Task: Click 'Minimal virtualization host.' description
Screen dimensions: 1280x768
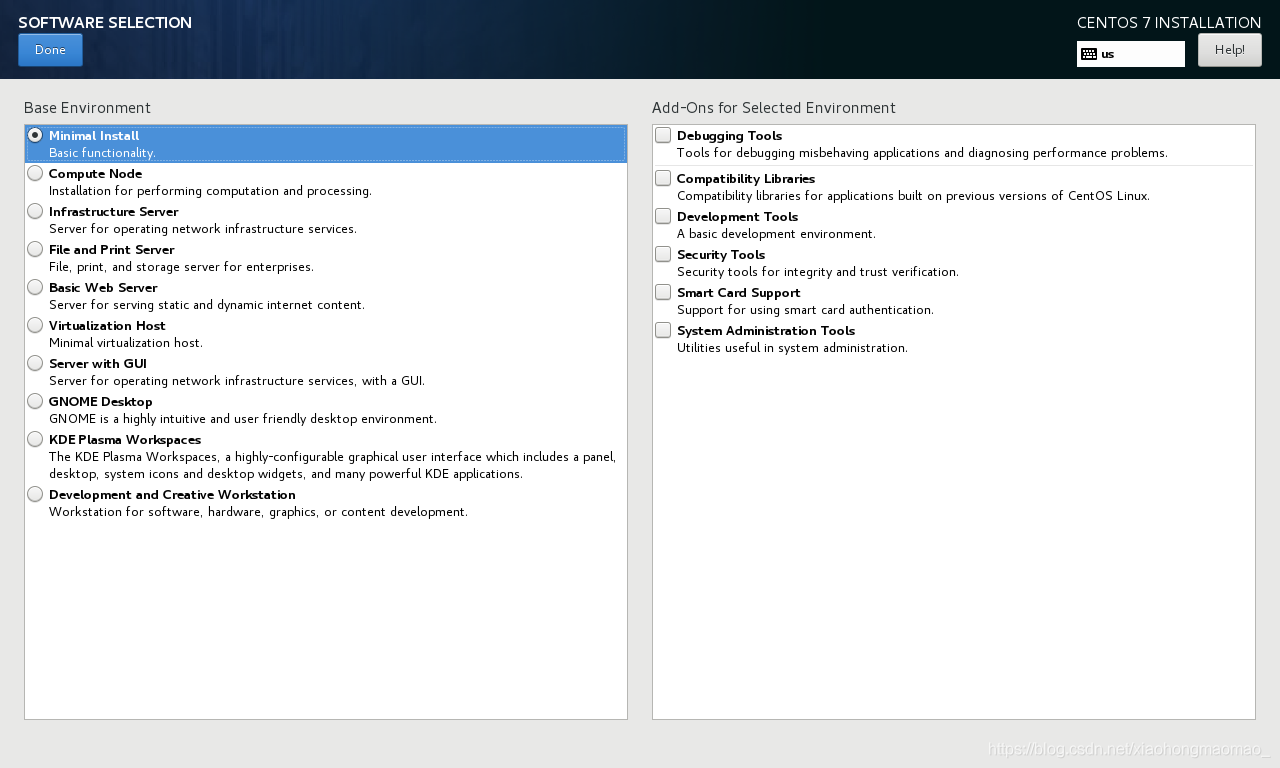Action: pyautogui.click(x=126, y=343)
